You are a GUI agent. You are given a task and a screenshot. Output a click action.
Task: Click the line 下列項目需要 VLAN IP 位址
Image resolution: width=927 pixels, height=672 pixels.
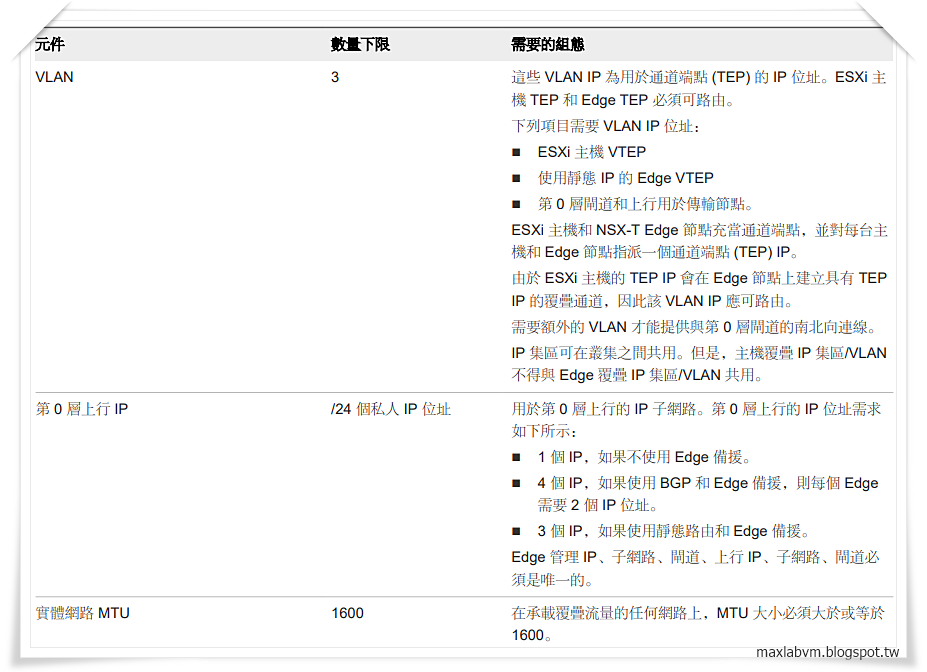coord(605,126)
